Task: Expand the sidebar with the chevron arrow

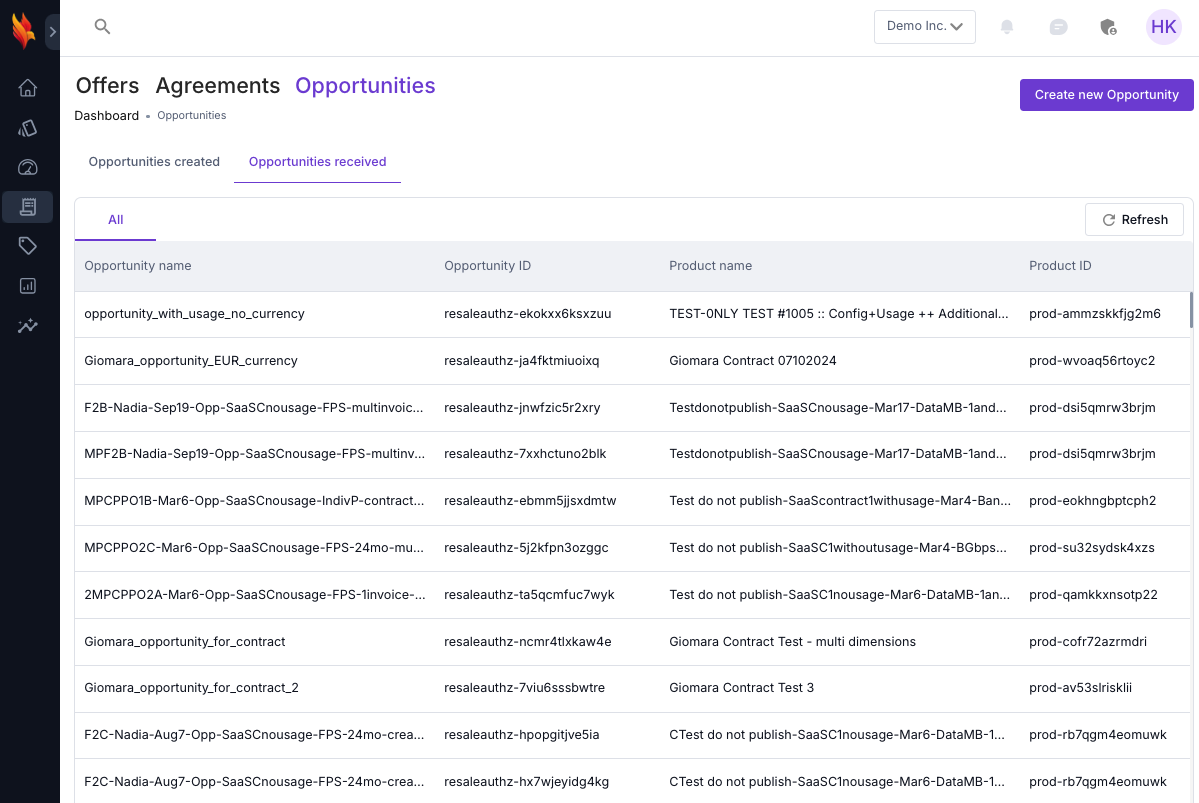Action: 53,32
